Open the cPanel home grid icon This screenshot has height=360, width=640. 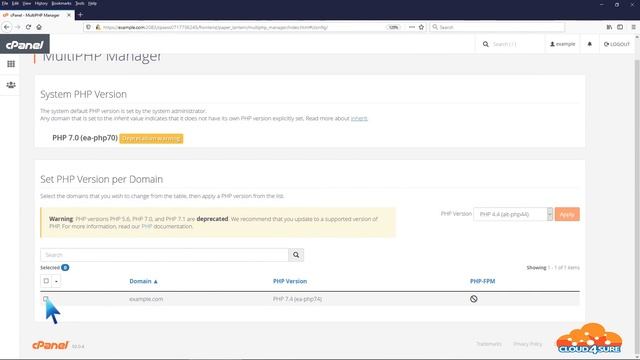(x=11, y=64)
